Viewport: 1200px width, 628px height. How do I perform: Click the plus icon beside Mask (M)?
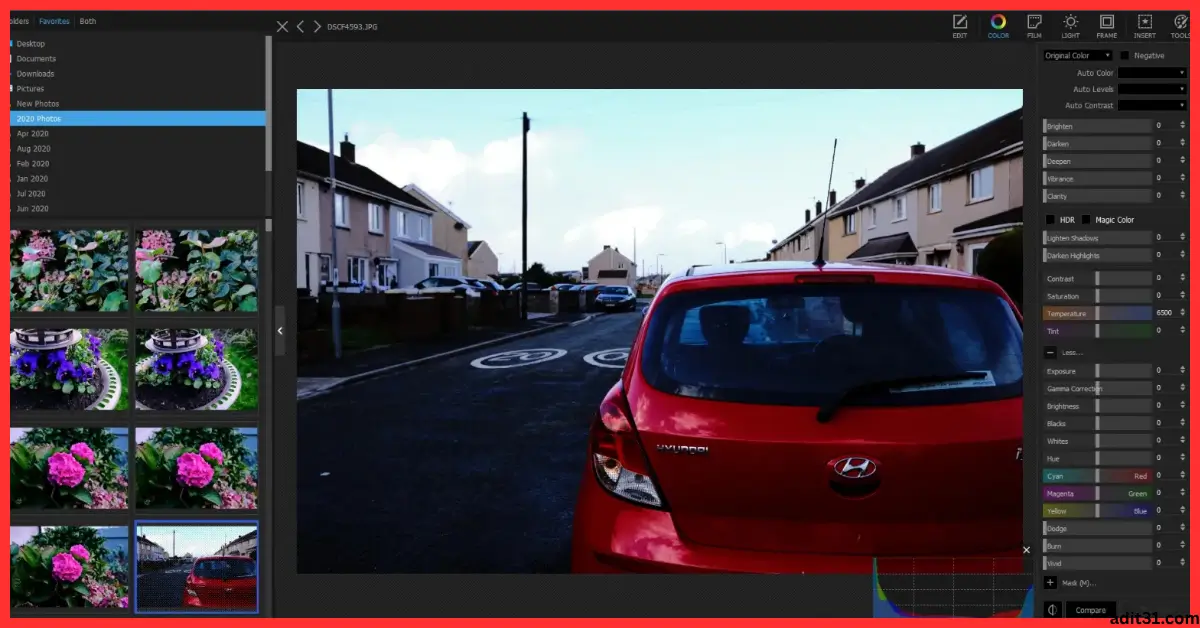point(1050,582)
